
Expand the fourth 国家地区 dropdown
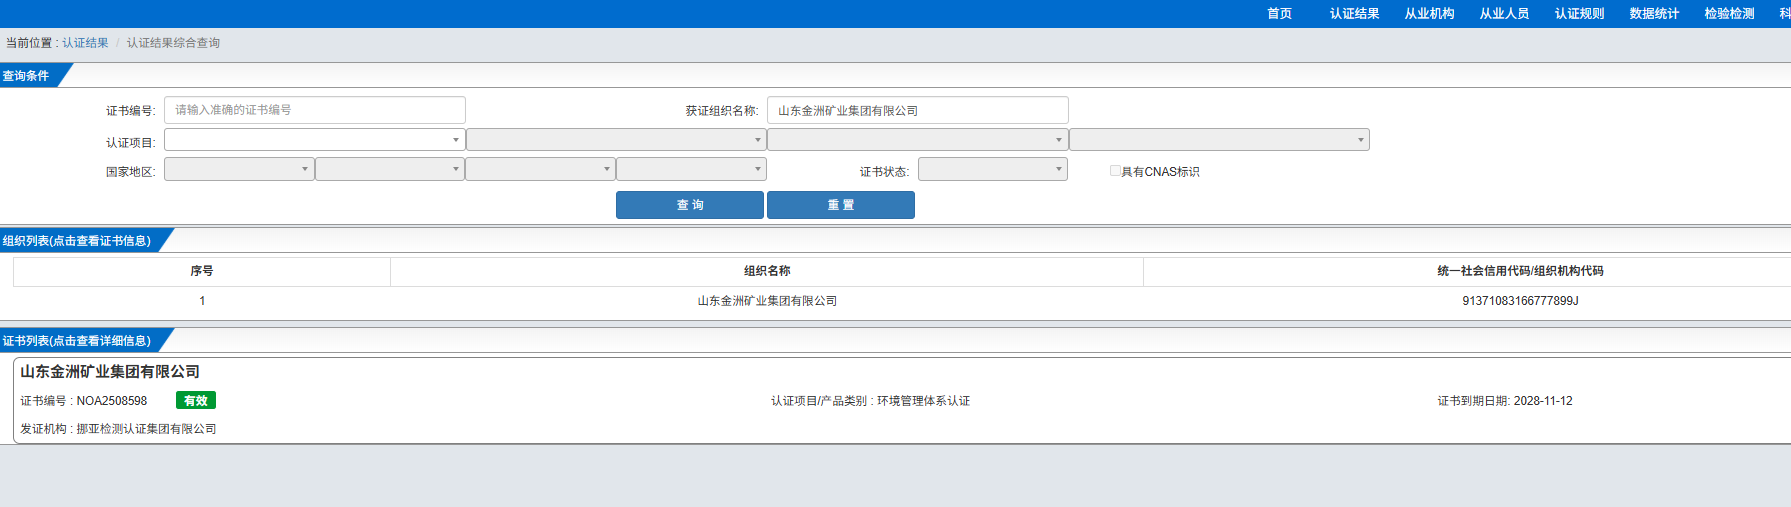691,169
